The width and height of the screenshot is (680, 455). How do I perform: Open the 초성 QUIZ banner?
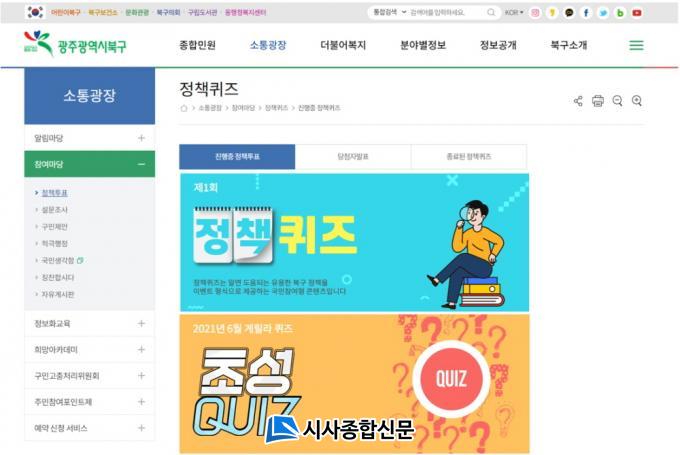tap(354, 383)
